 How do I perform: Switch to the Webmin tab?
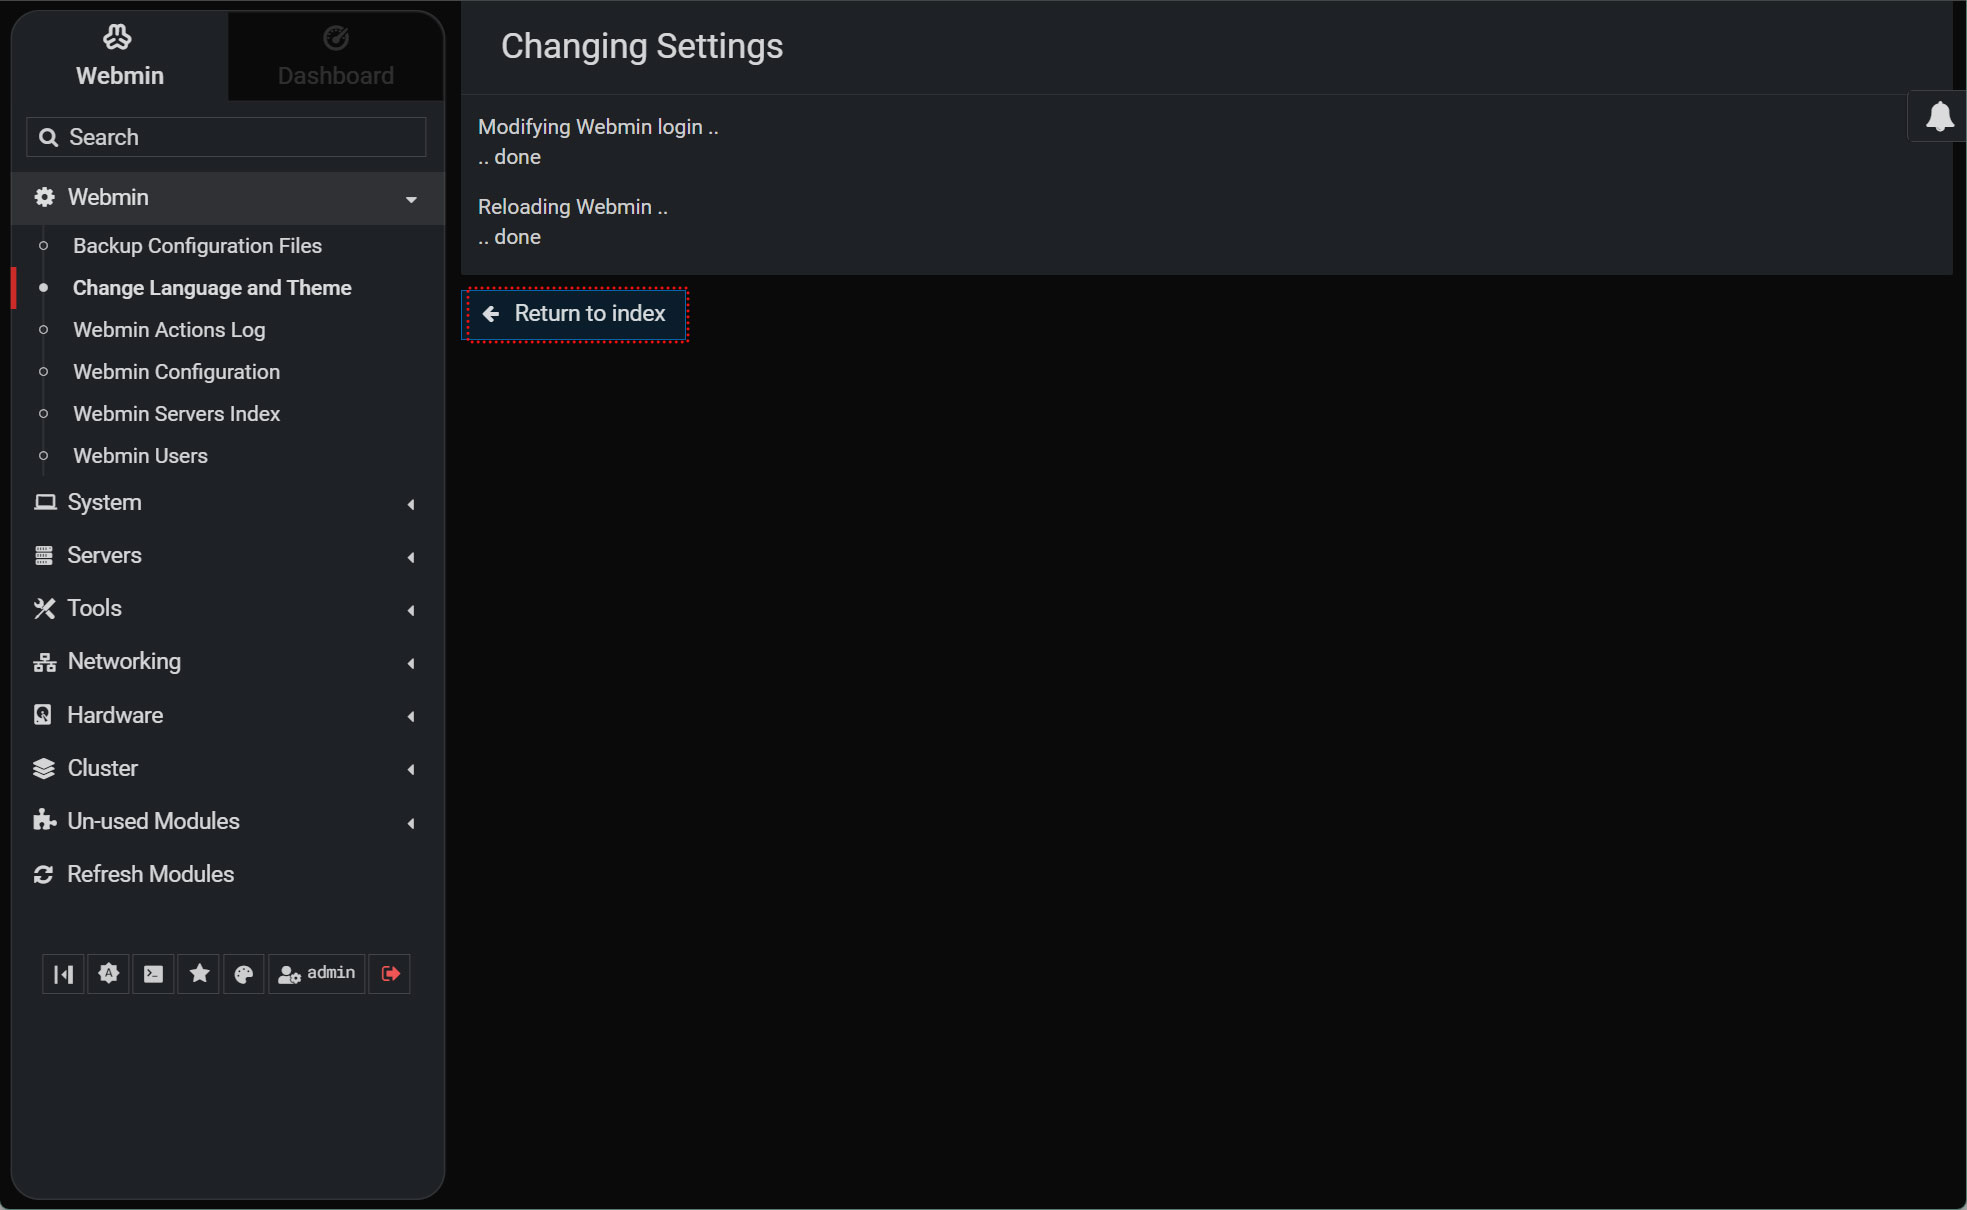[x=120, y=56]
